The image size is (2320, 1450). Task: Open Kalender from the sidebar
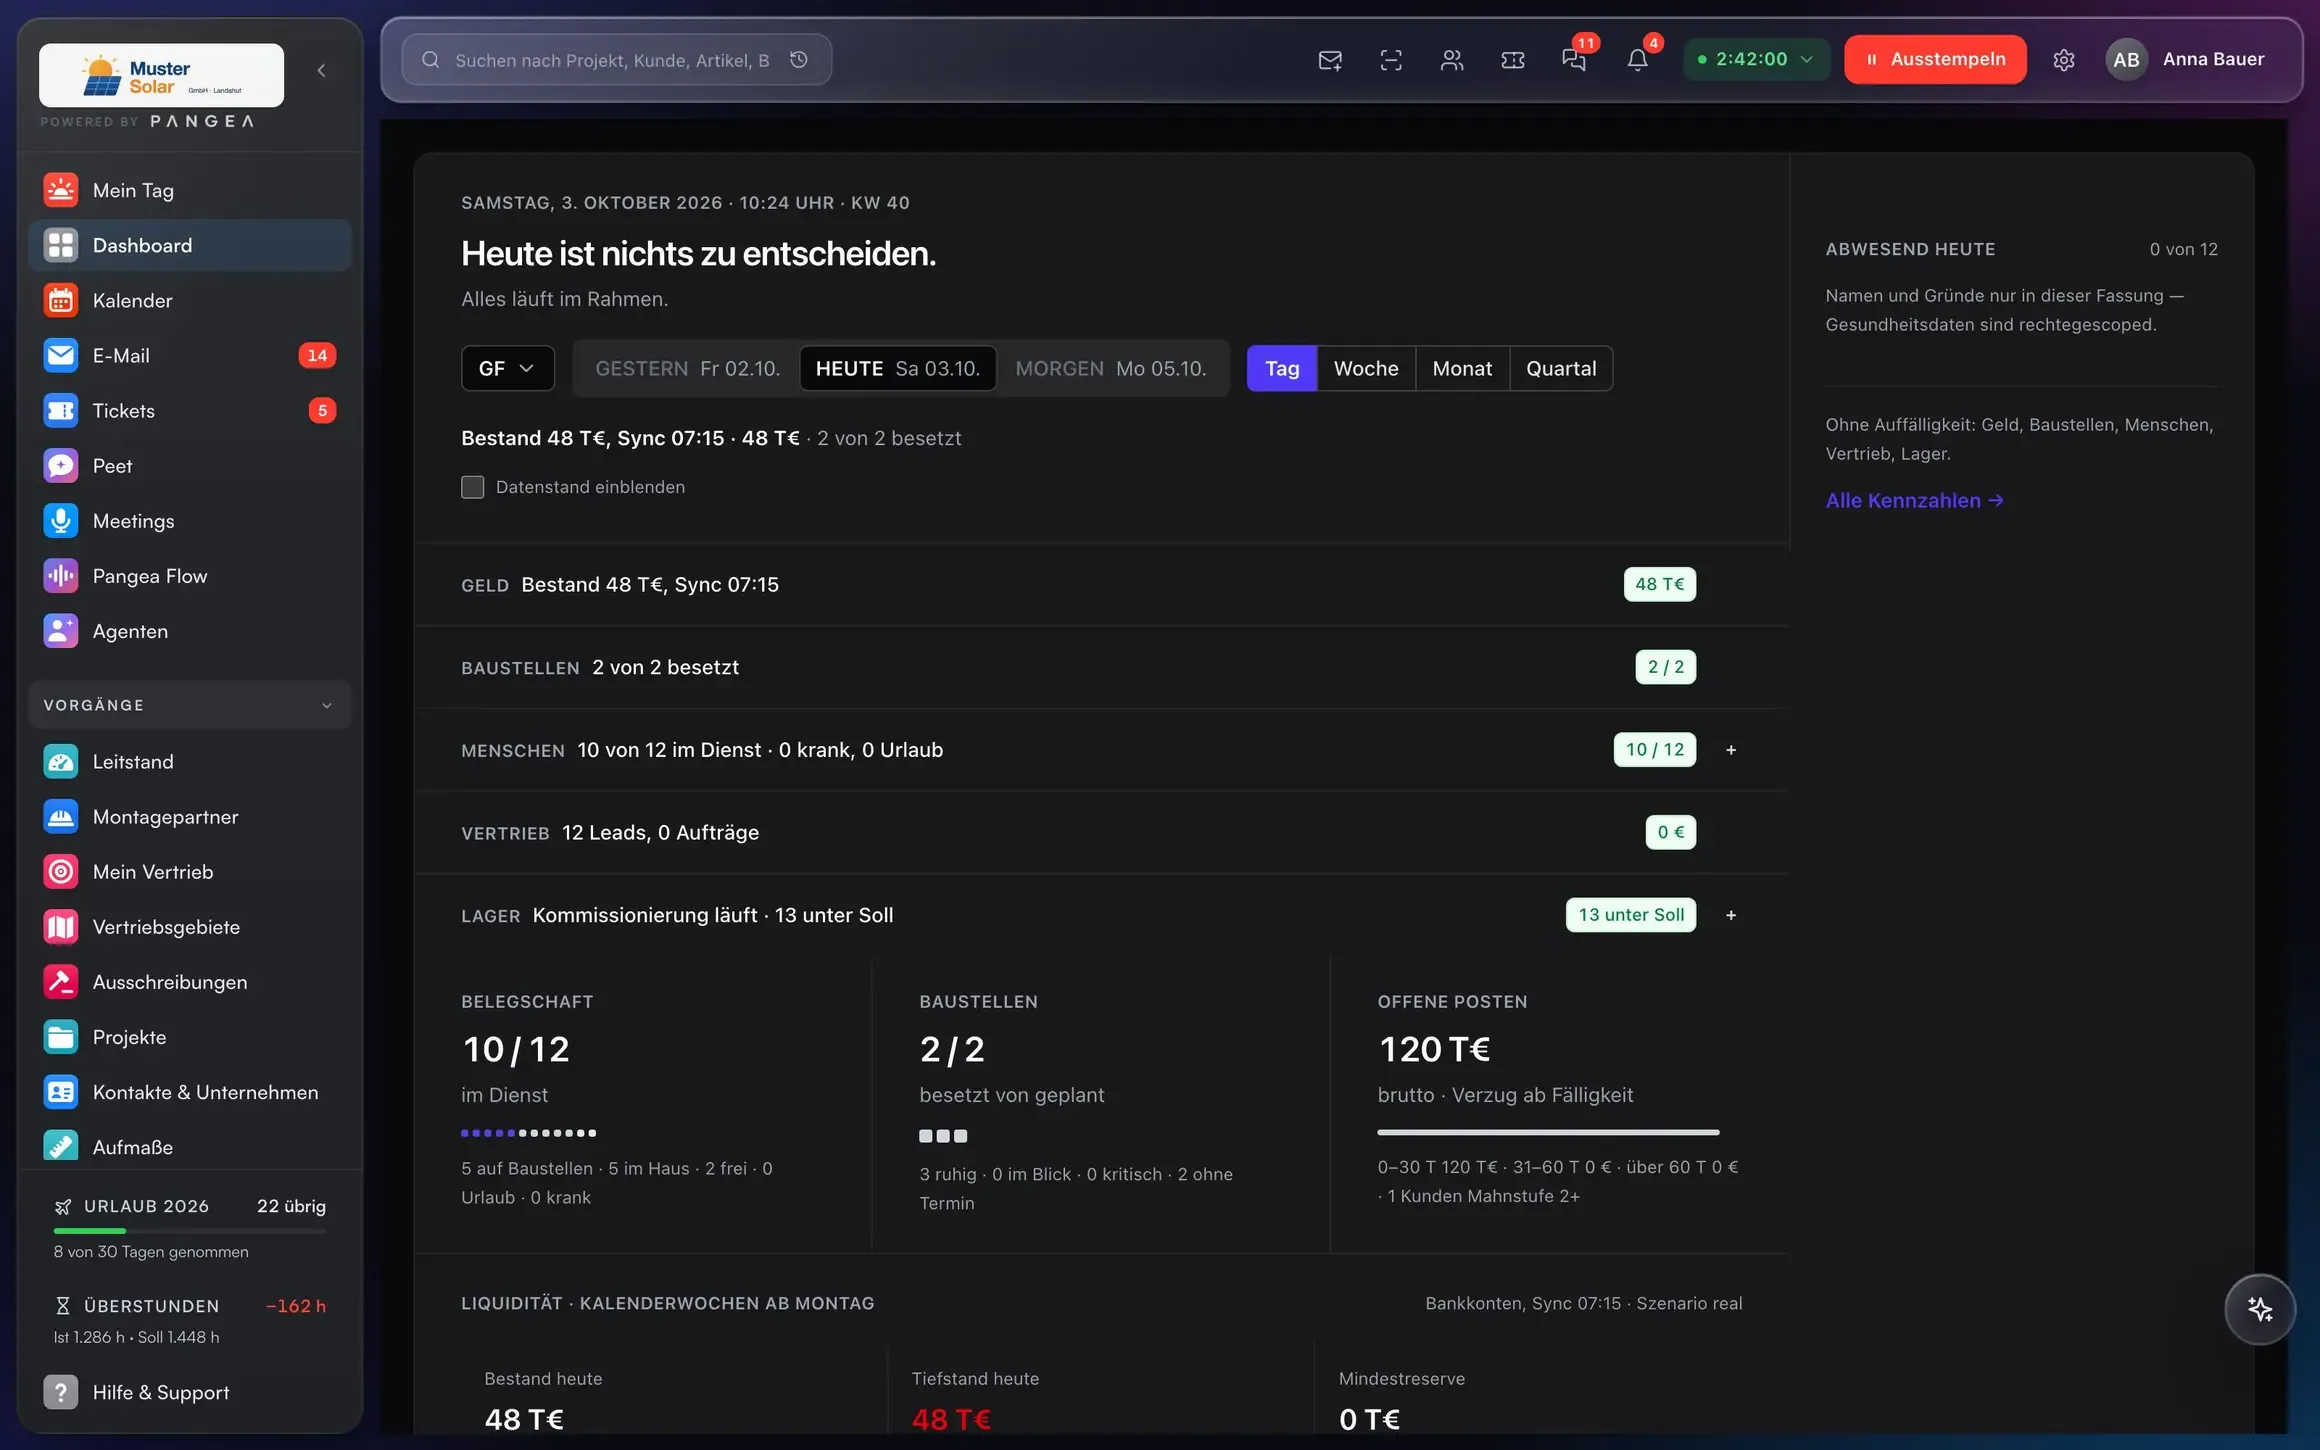coord(190,300)
